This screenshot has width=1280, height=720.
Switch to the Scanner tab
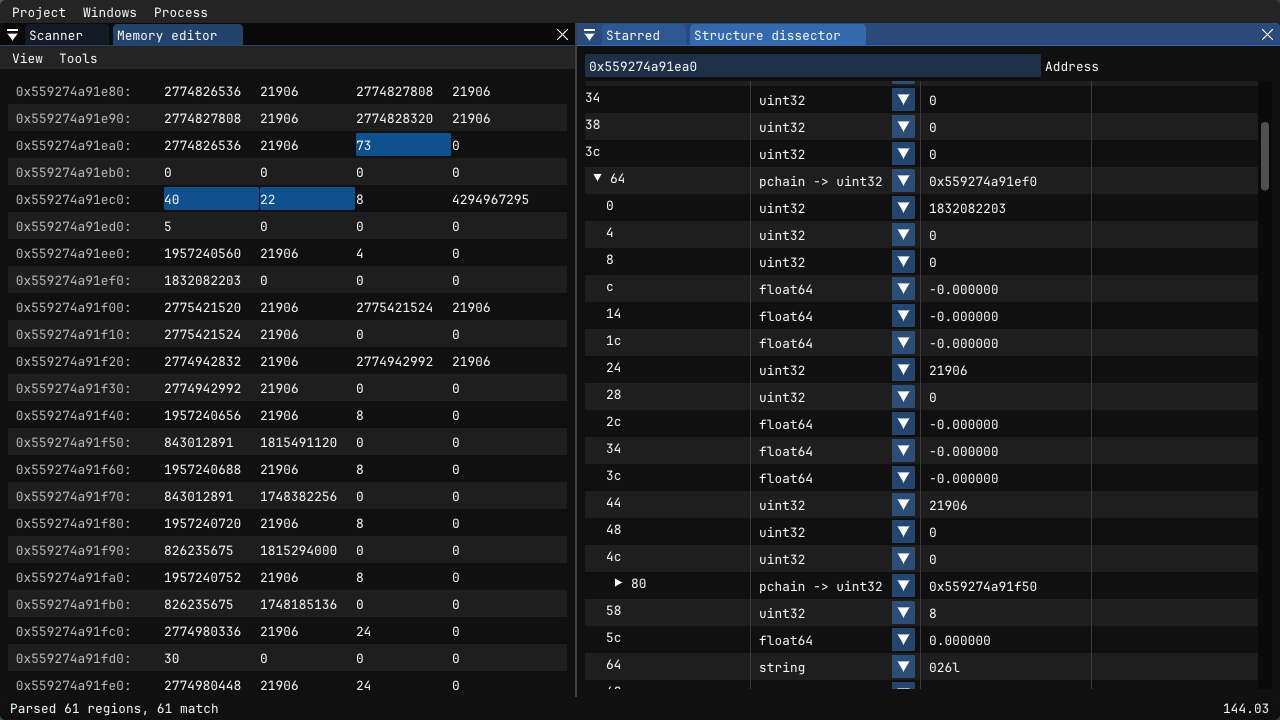56,35
